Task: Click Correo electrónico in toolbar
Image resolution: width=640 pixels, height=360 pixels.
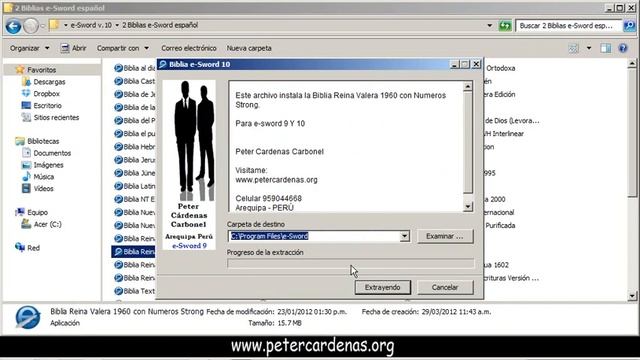Action: coord(189,48)
